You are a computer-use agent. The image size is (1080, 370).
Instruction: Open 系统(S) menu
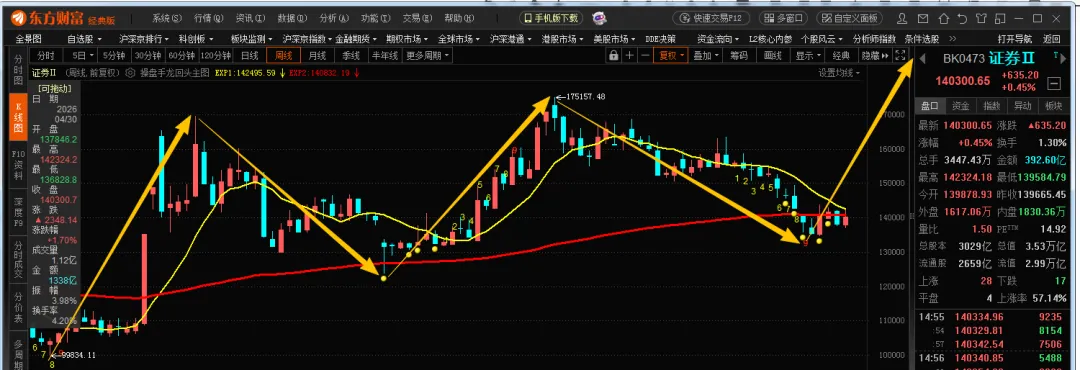167,18
